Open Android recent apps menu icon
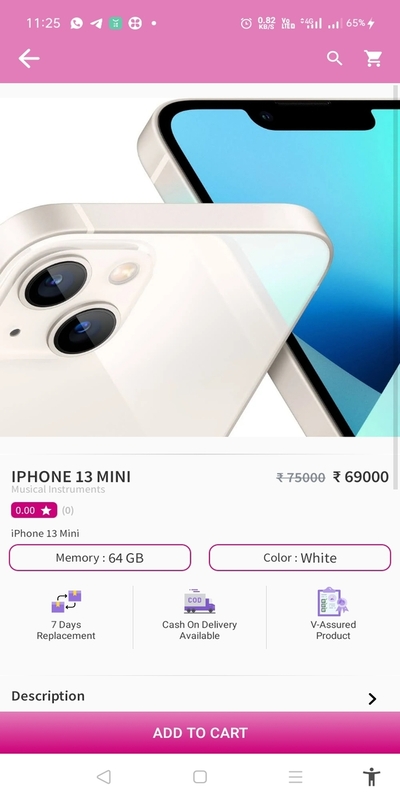The width and height of the screenshot is (400, 800). (295, 777)
